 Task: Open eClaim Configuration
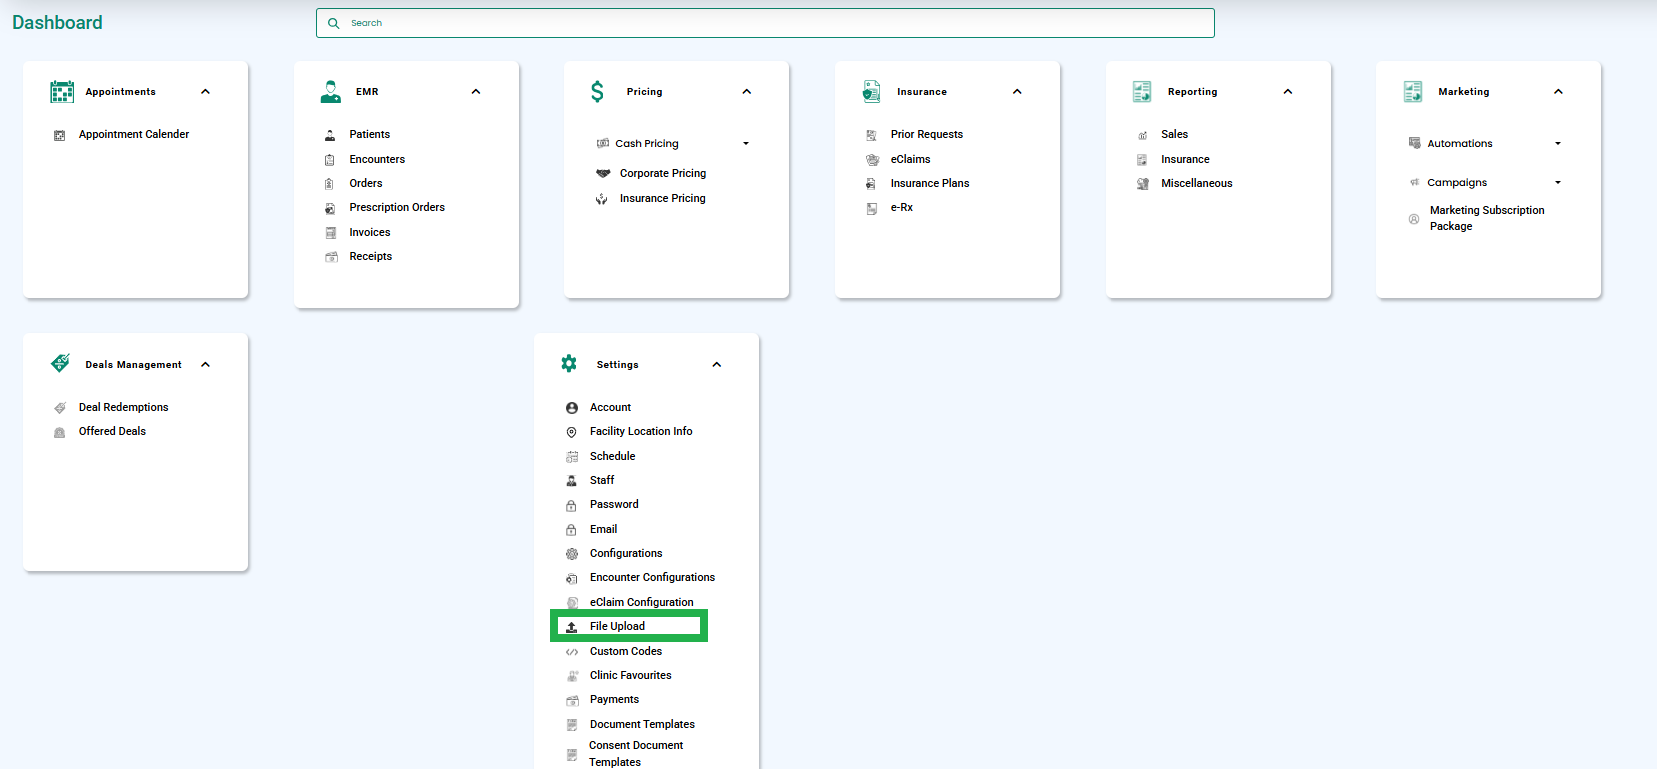click(641, 603)
